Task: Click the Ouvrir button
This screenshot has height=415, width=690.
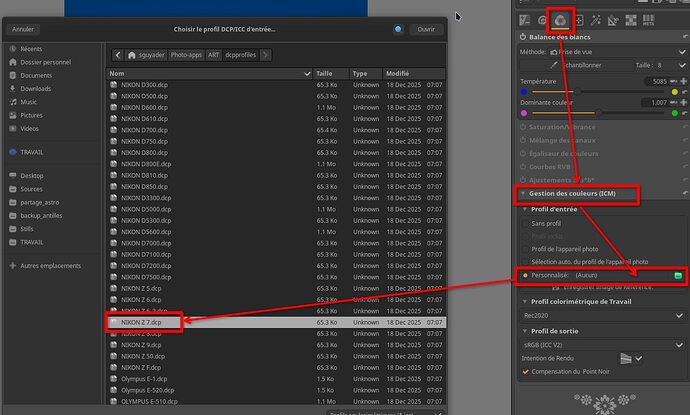Action: 426,29
